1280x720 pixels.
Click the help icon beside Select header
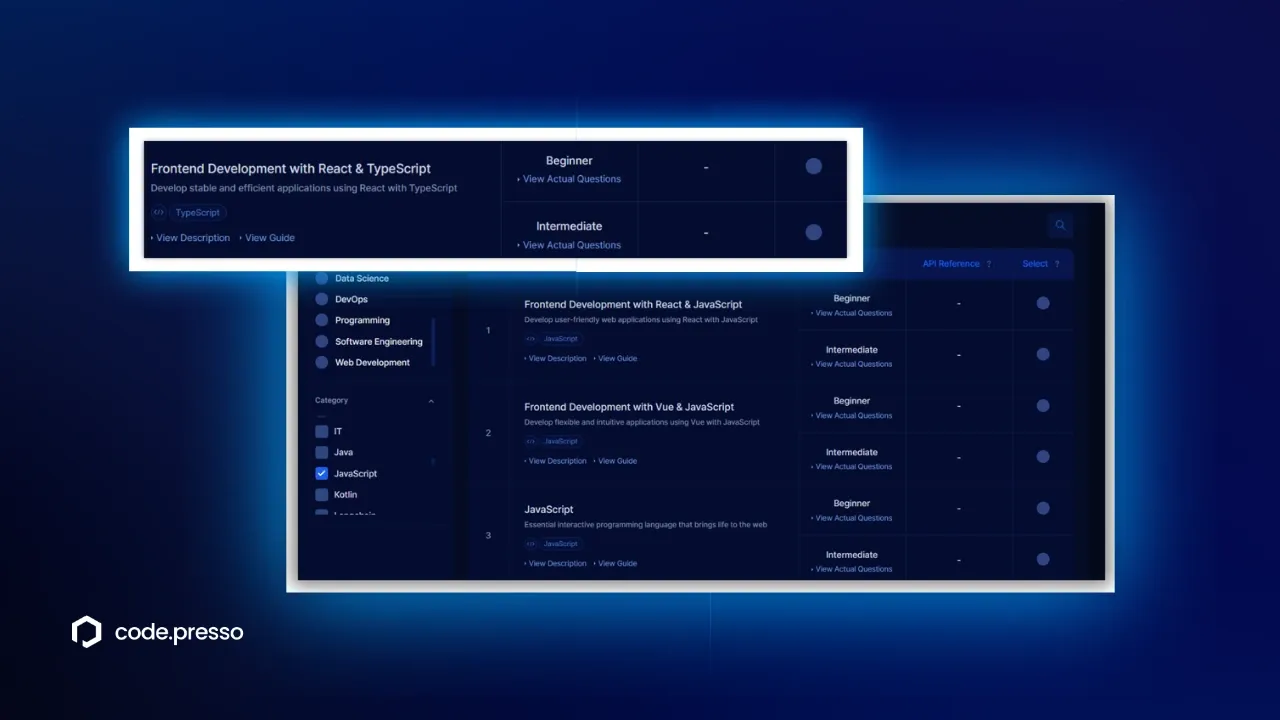(x=1057, y=264)
